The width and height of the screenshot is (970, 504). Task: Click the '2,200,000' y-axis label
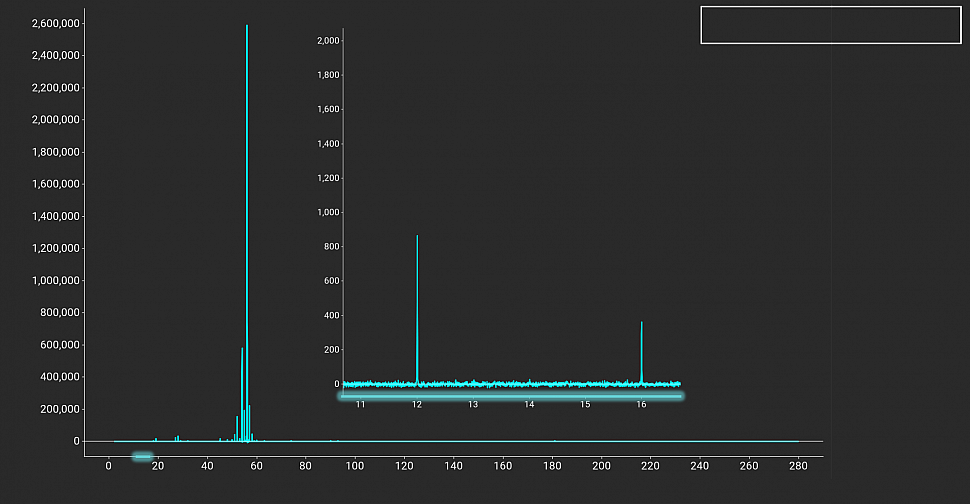pos(56,88)
